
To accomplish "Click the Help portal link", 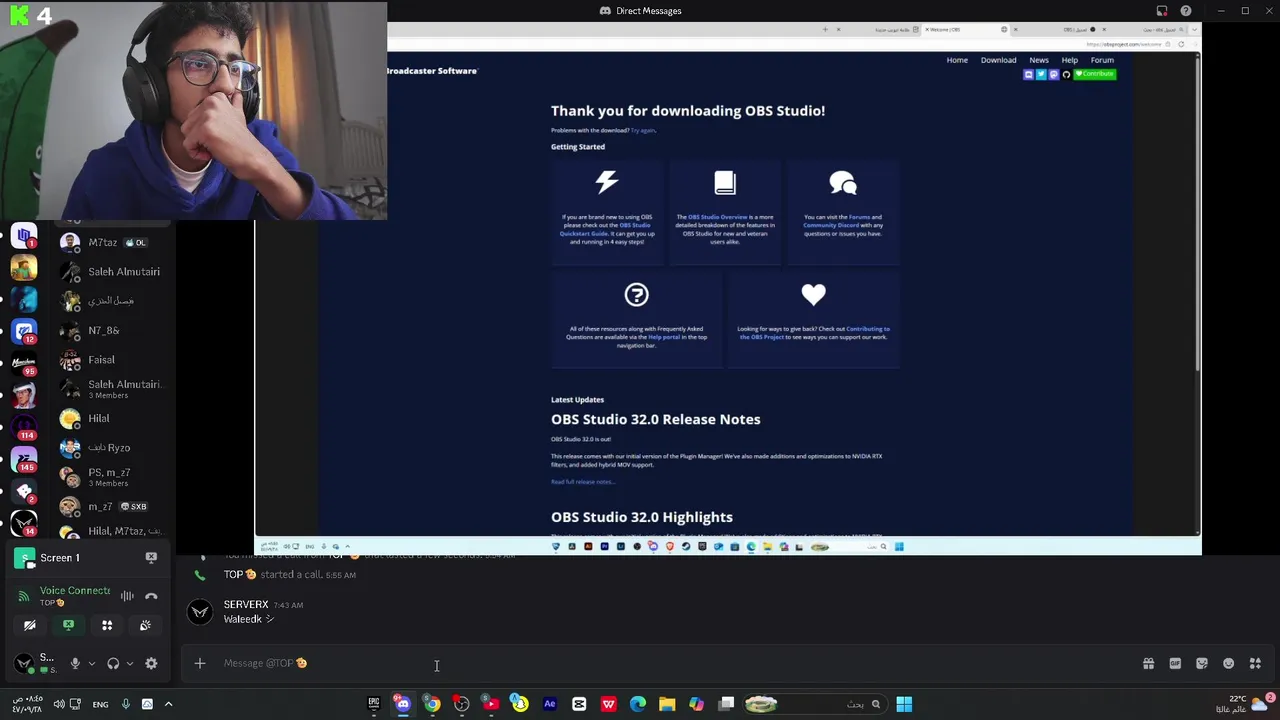I will (x=664, y=337).
